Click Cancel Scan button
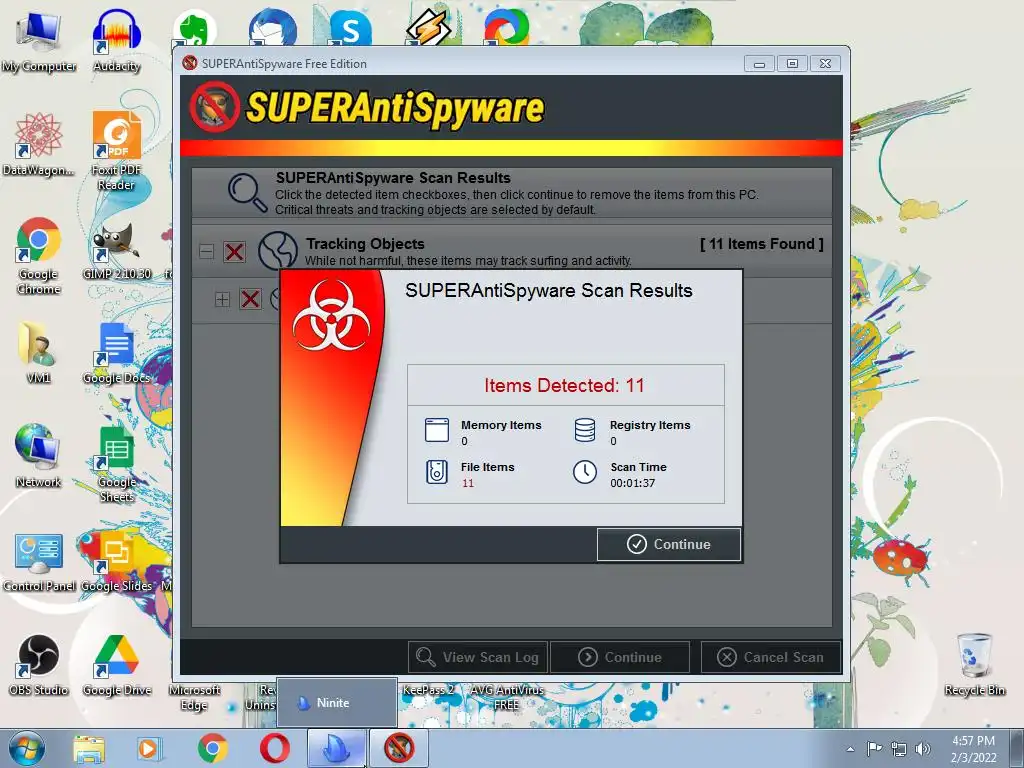 (771, 657)
